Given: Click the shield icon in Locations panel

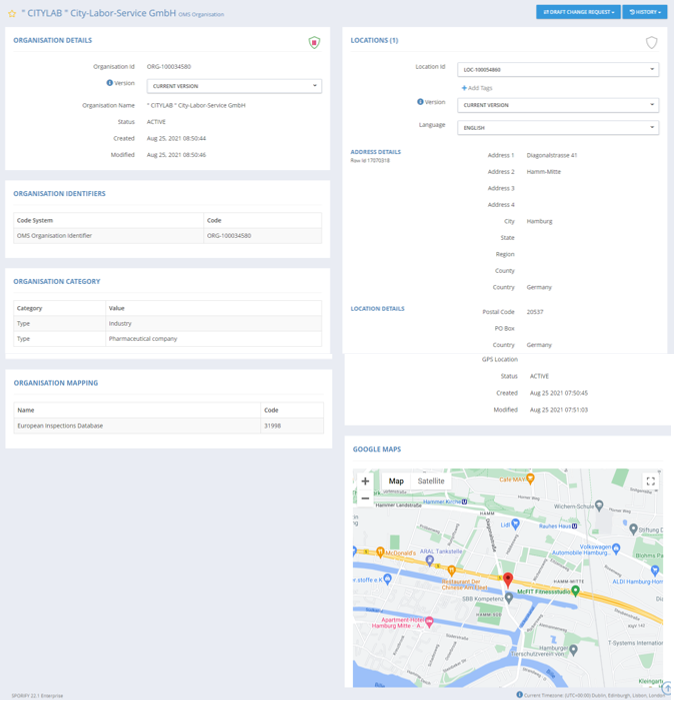Looking at the screenshot, I should (651, 43).
